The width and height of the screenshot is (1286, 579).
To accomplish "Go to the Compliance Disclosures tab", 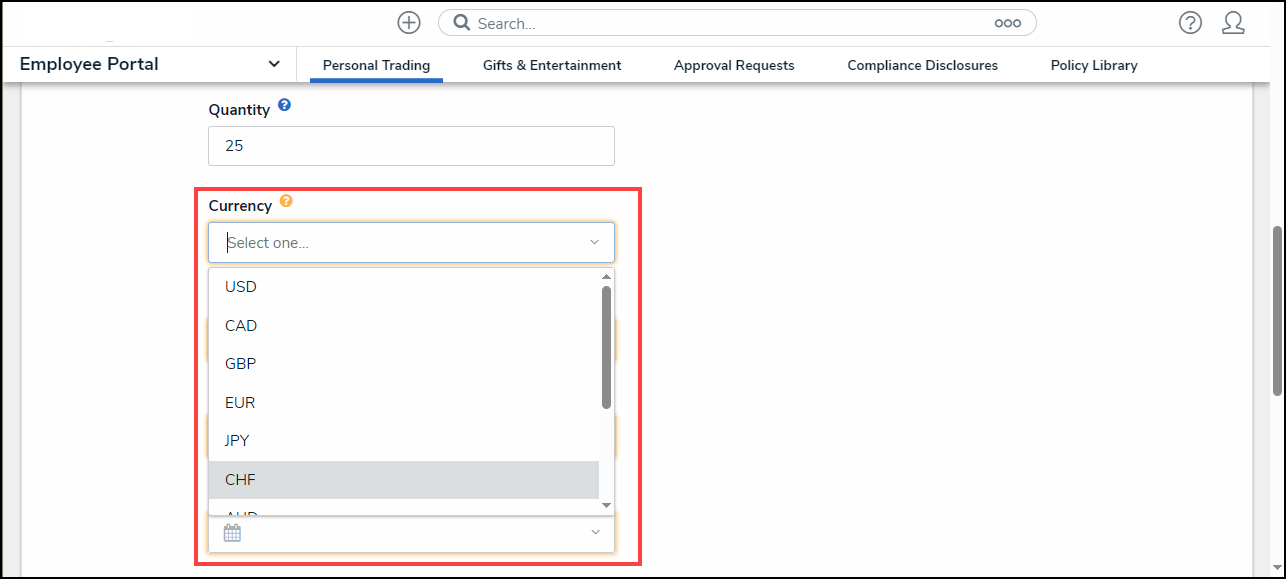I will click(922, 65).
